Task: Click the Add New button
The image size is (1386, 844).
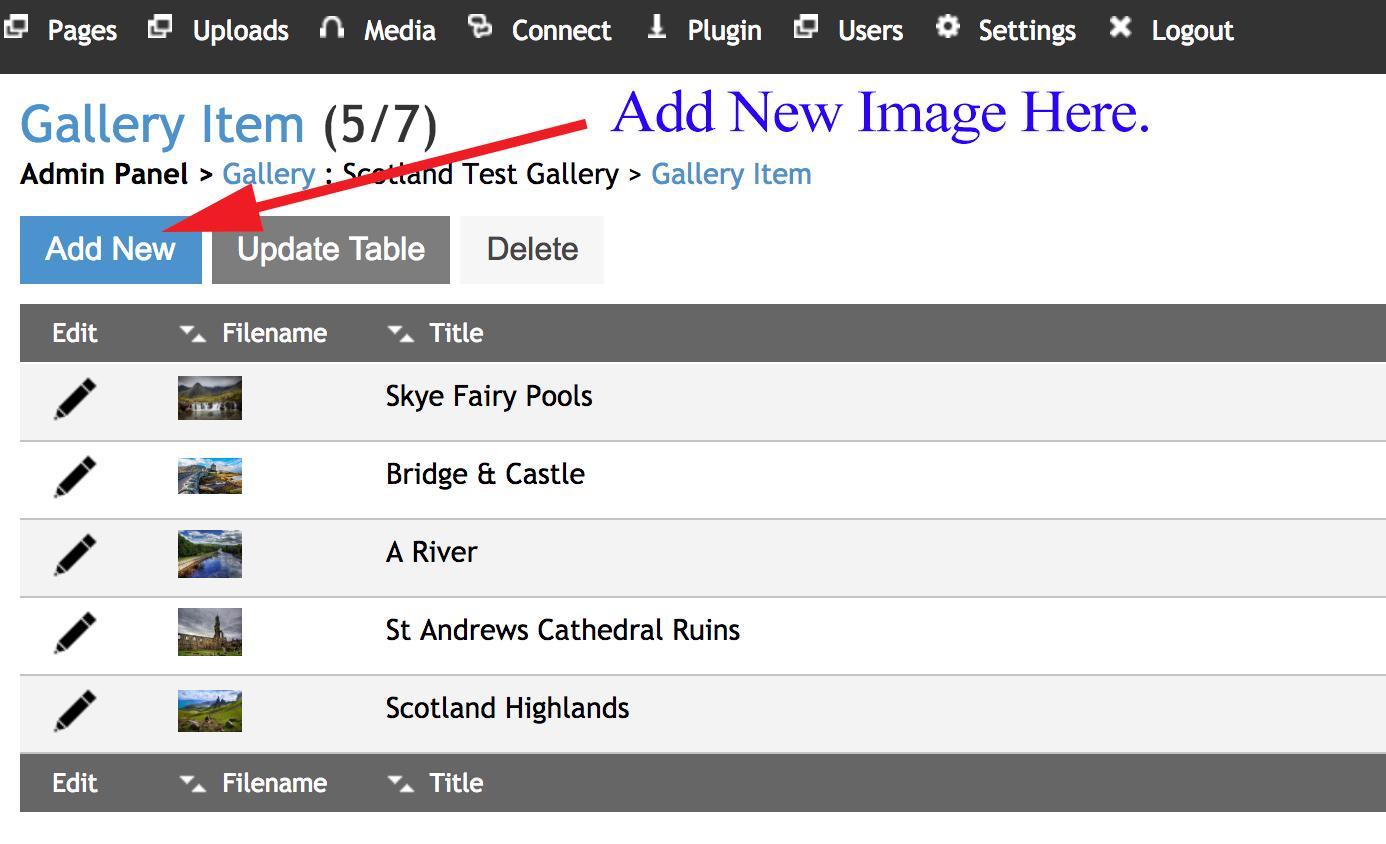Action: (109, 249)
